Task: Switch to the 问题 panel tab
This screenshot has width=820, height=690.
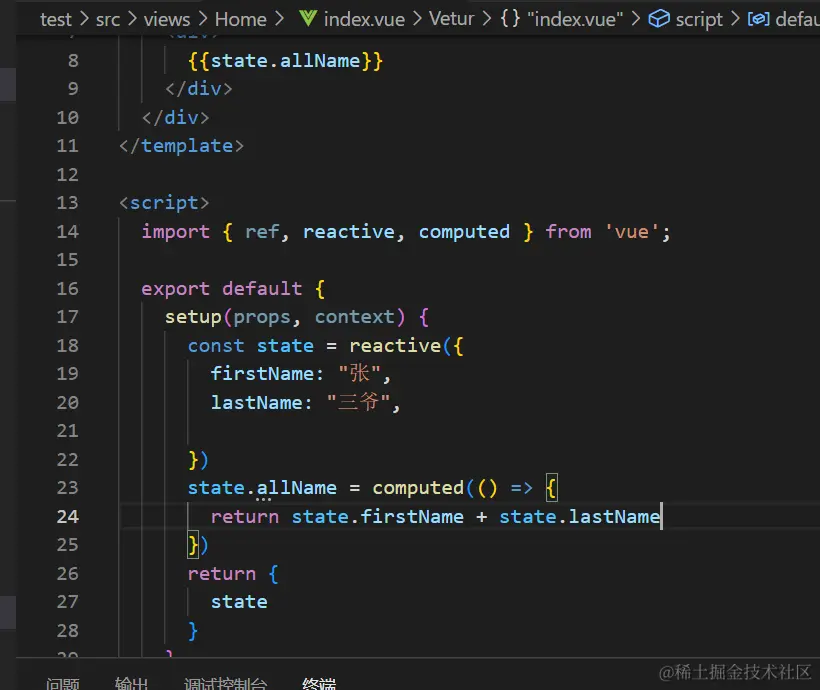Action: [62, 683]
